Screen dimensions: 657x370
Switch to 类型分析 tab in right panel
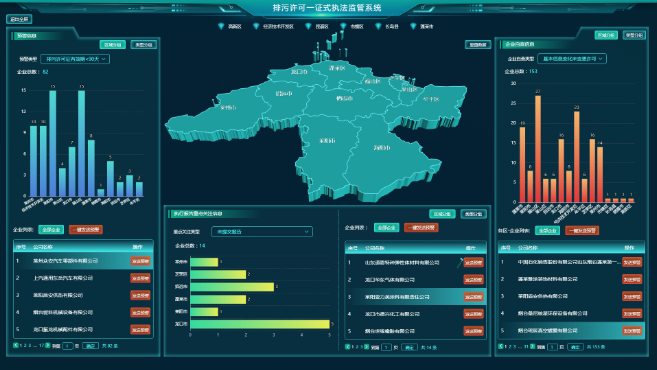click(634, 35)
